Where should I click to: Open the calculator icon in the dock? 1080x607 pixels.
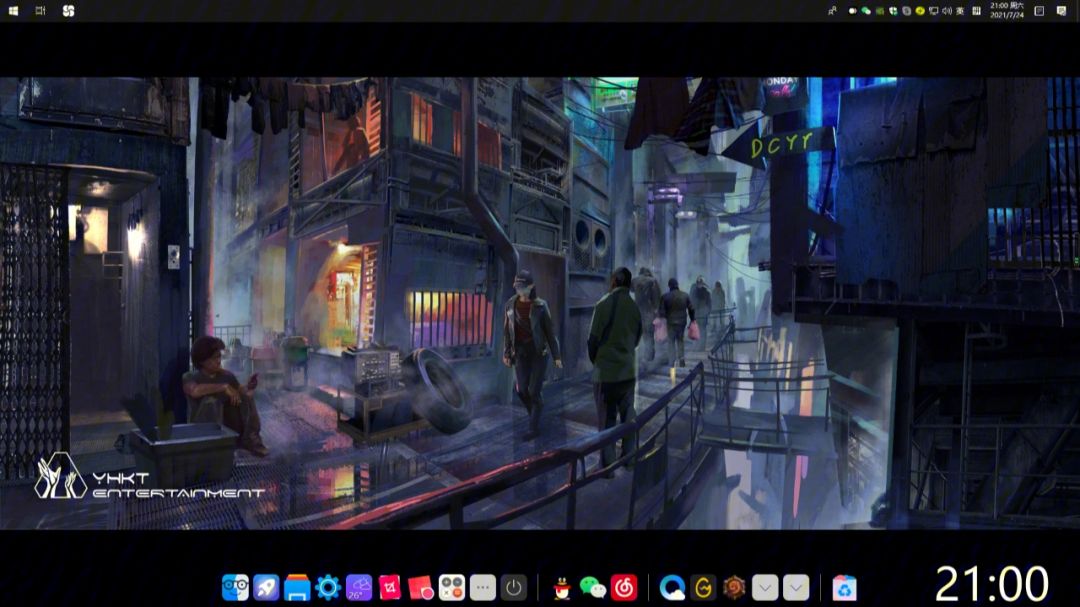click(x=452, y=588)
